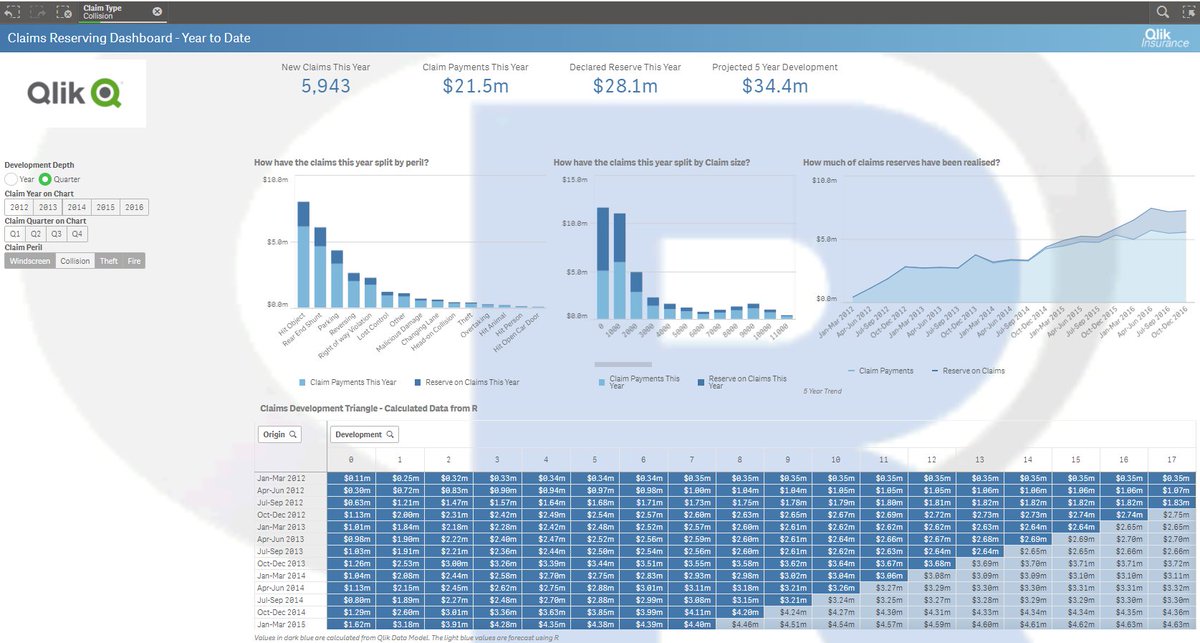Viewport: 1200px width, 643px height.
Task: Select the Q1 claim quarter
Action: pyautogui.click(x=15, y=234)
